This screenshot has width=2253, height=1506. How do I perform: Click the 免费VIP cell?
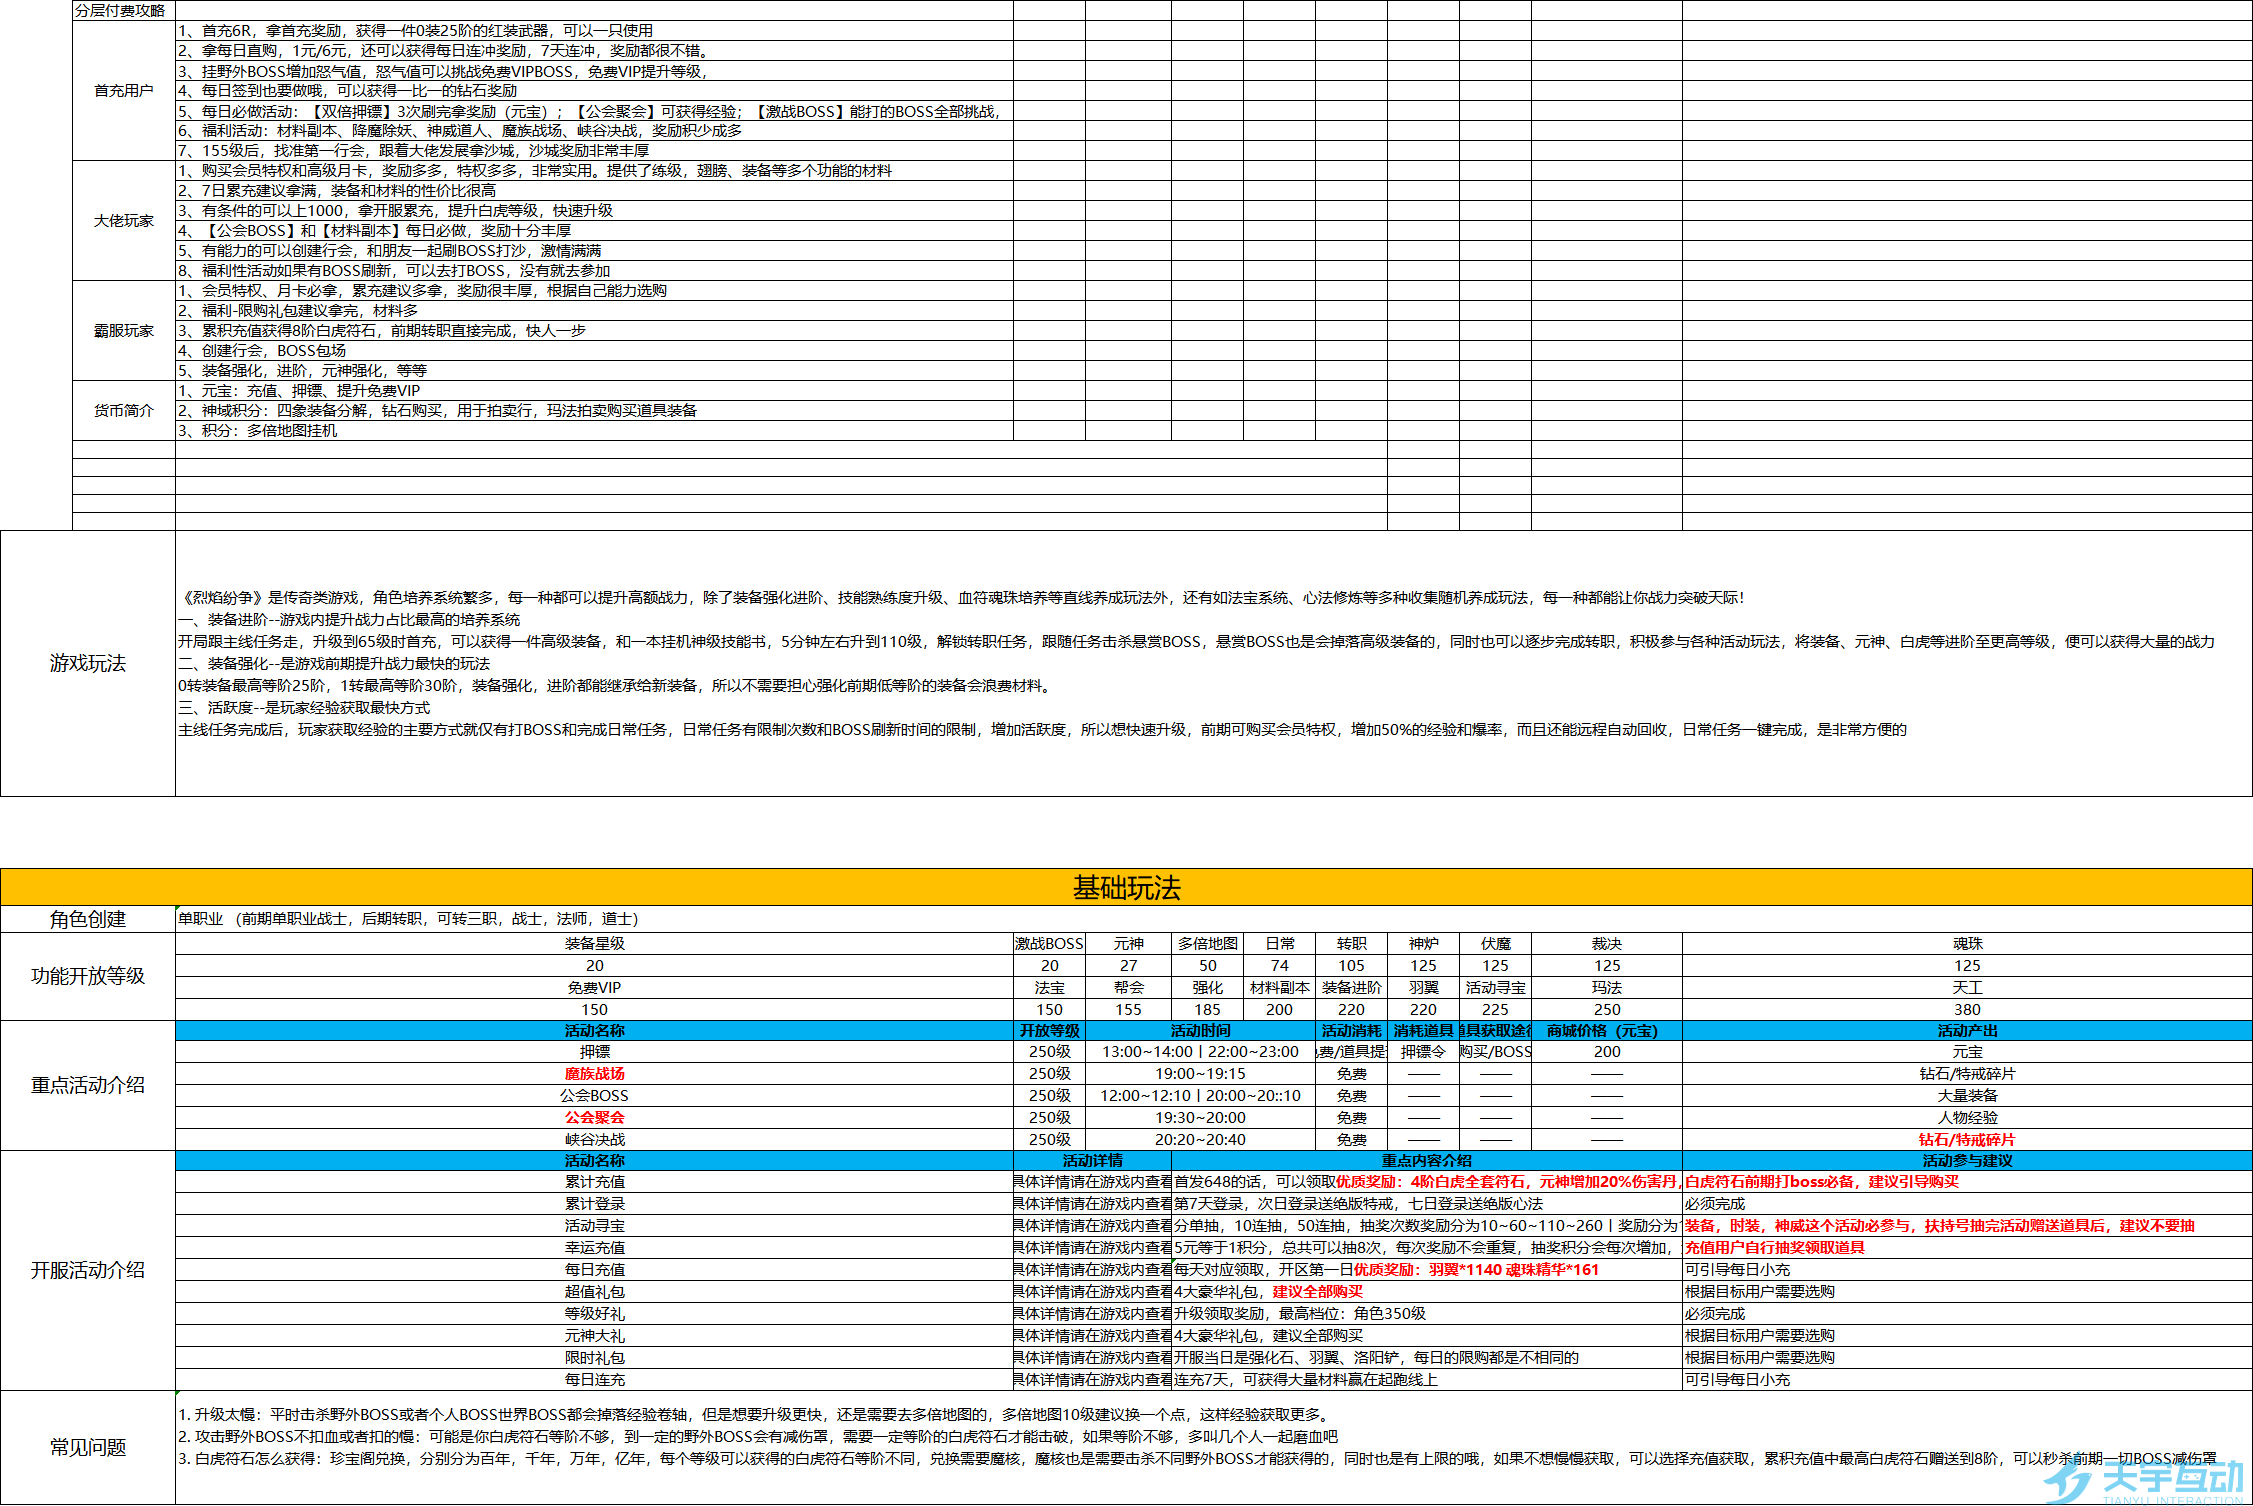click(x=595, y=988)
